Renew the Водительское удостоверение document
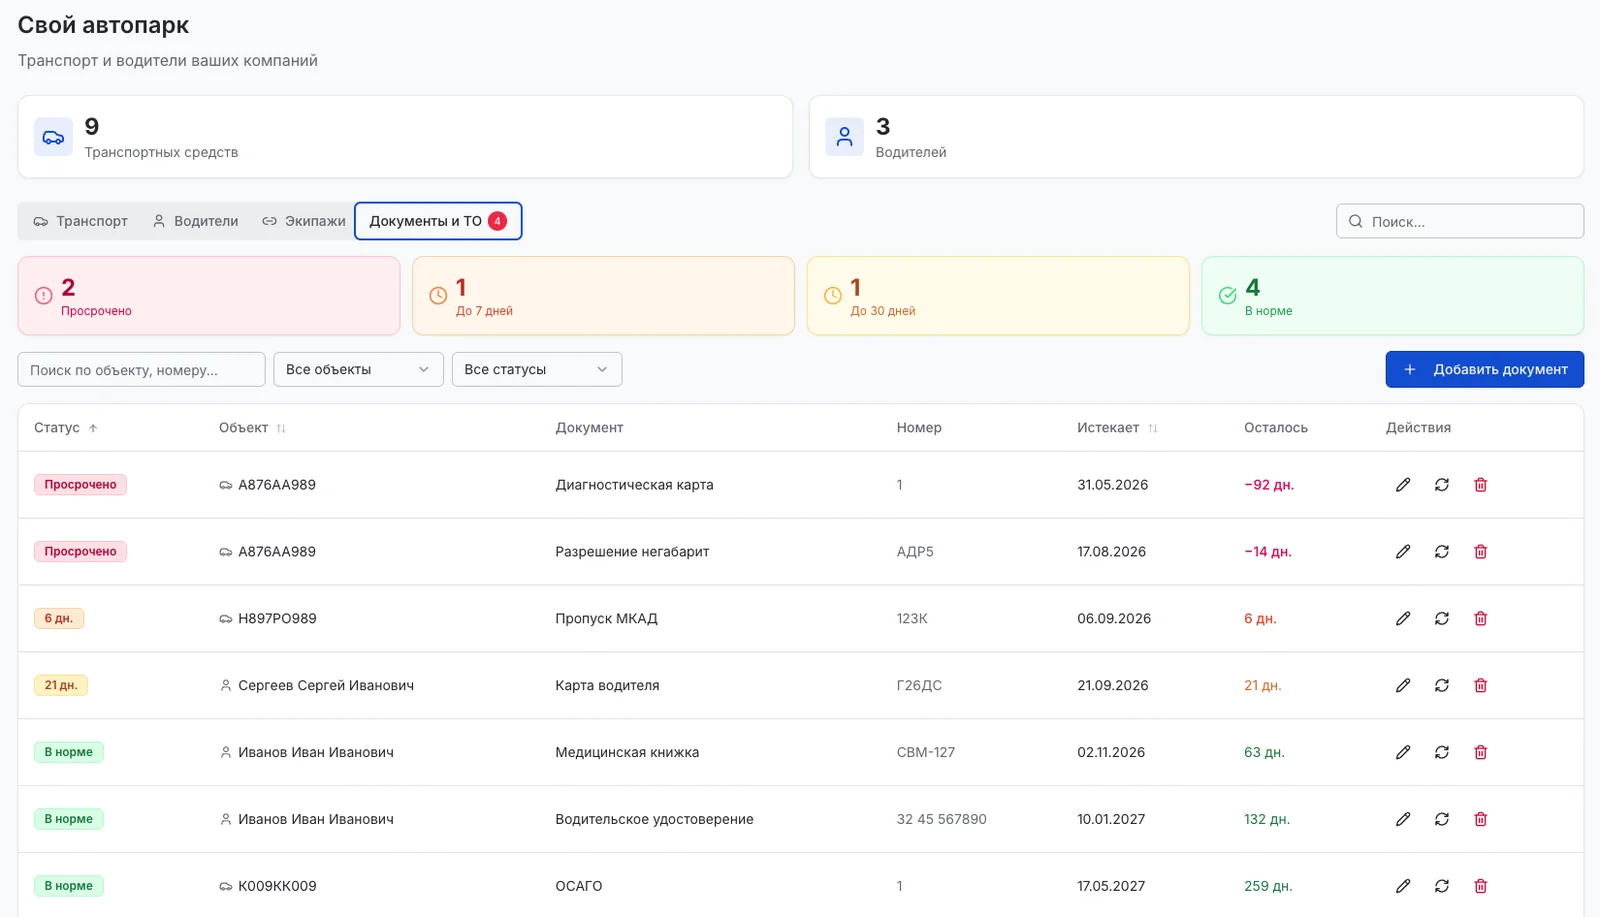 tap(1442, 820)
